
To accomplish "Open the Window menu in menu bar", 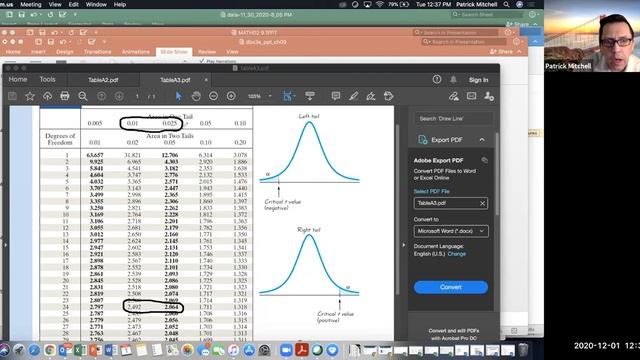I will coord(96,4).
